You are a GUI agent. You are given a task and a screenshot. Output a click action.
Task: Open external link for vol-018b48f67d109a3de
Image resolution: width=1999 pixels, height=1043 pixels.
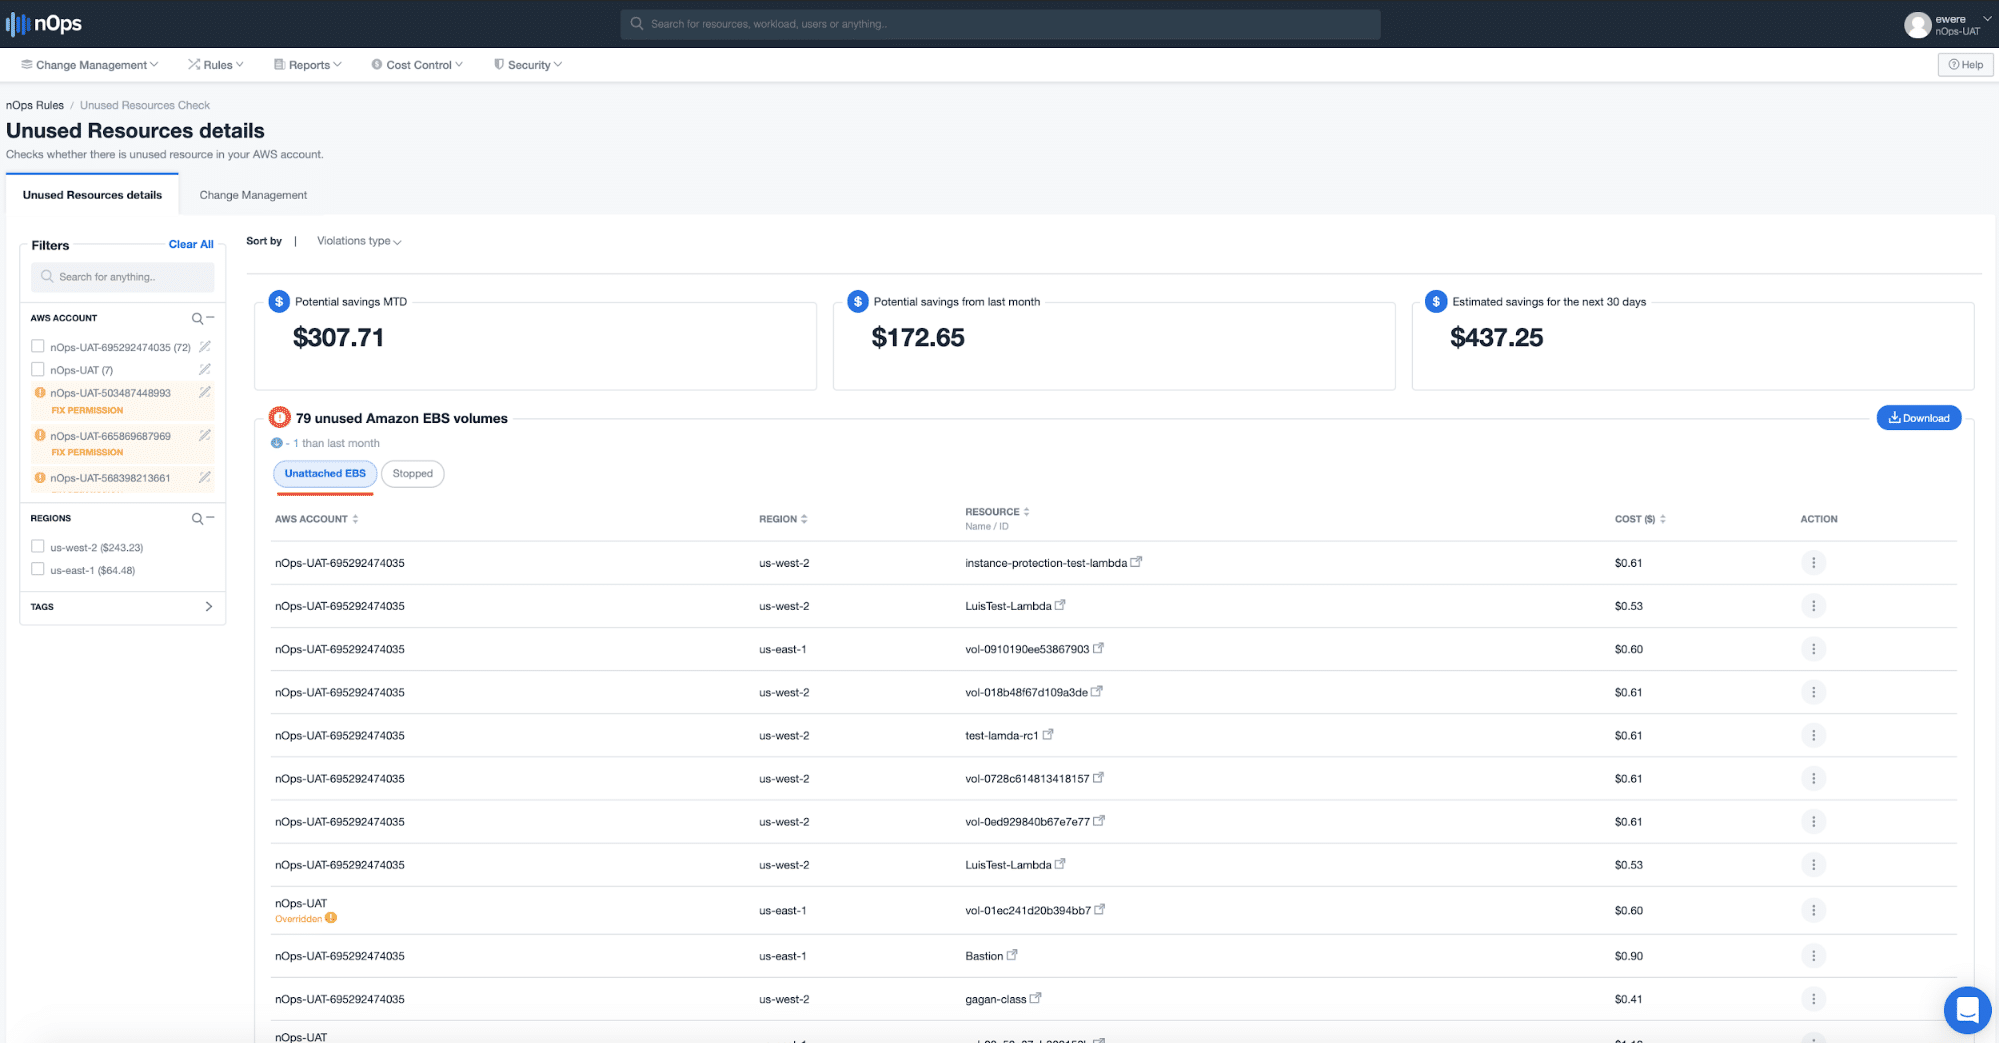pos(1096,691)
